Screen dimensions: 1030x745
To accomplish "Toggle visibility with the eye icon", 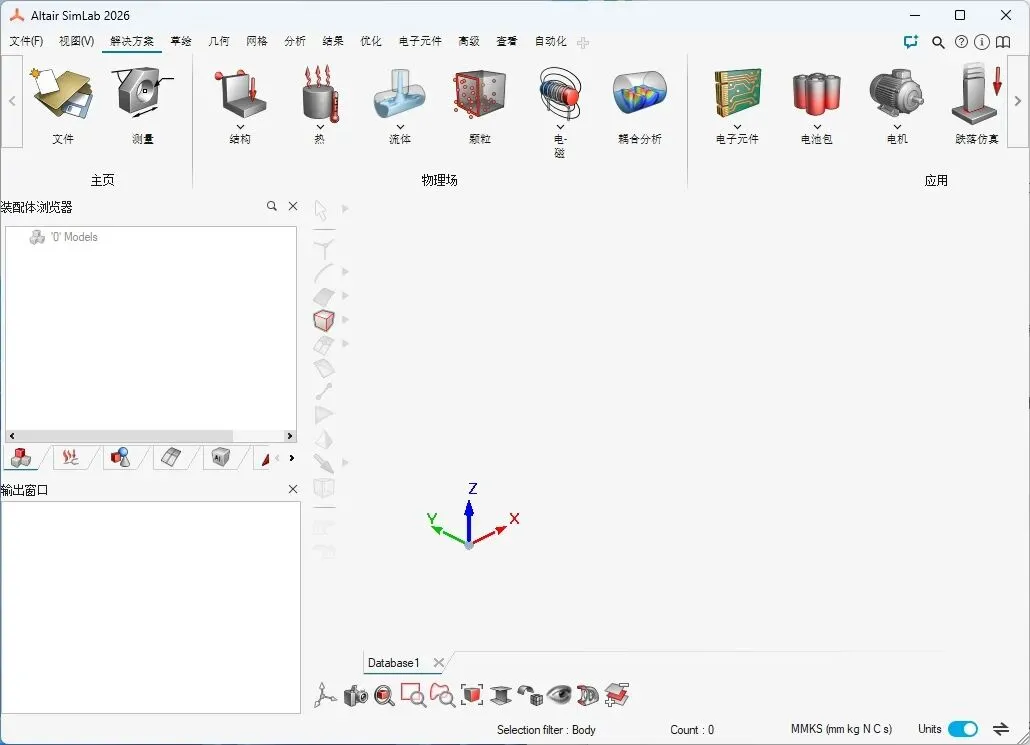I will (x=559, y=694).
